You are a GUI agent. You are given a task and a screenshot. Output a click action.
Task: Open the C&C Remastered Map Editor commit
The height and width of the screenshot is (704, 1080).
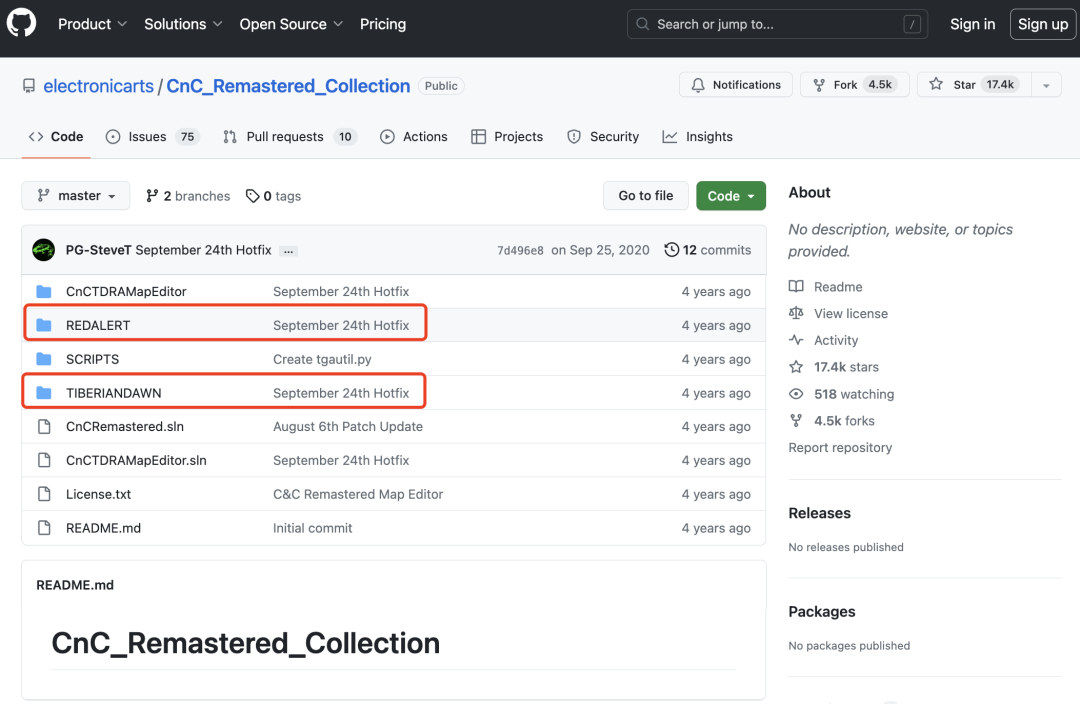(358, 494)
